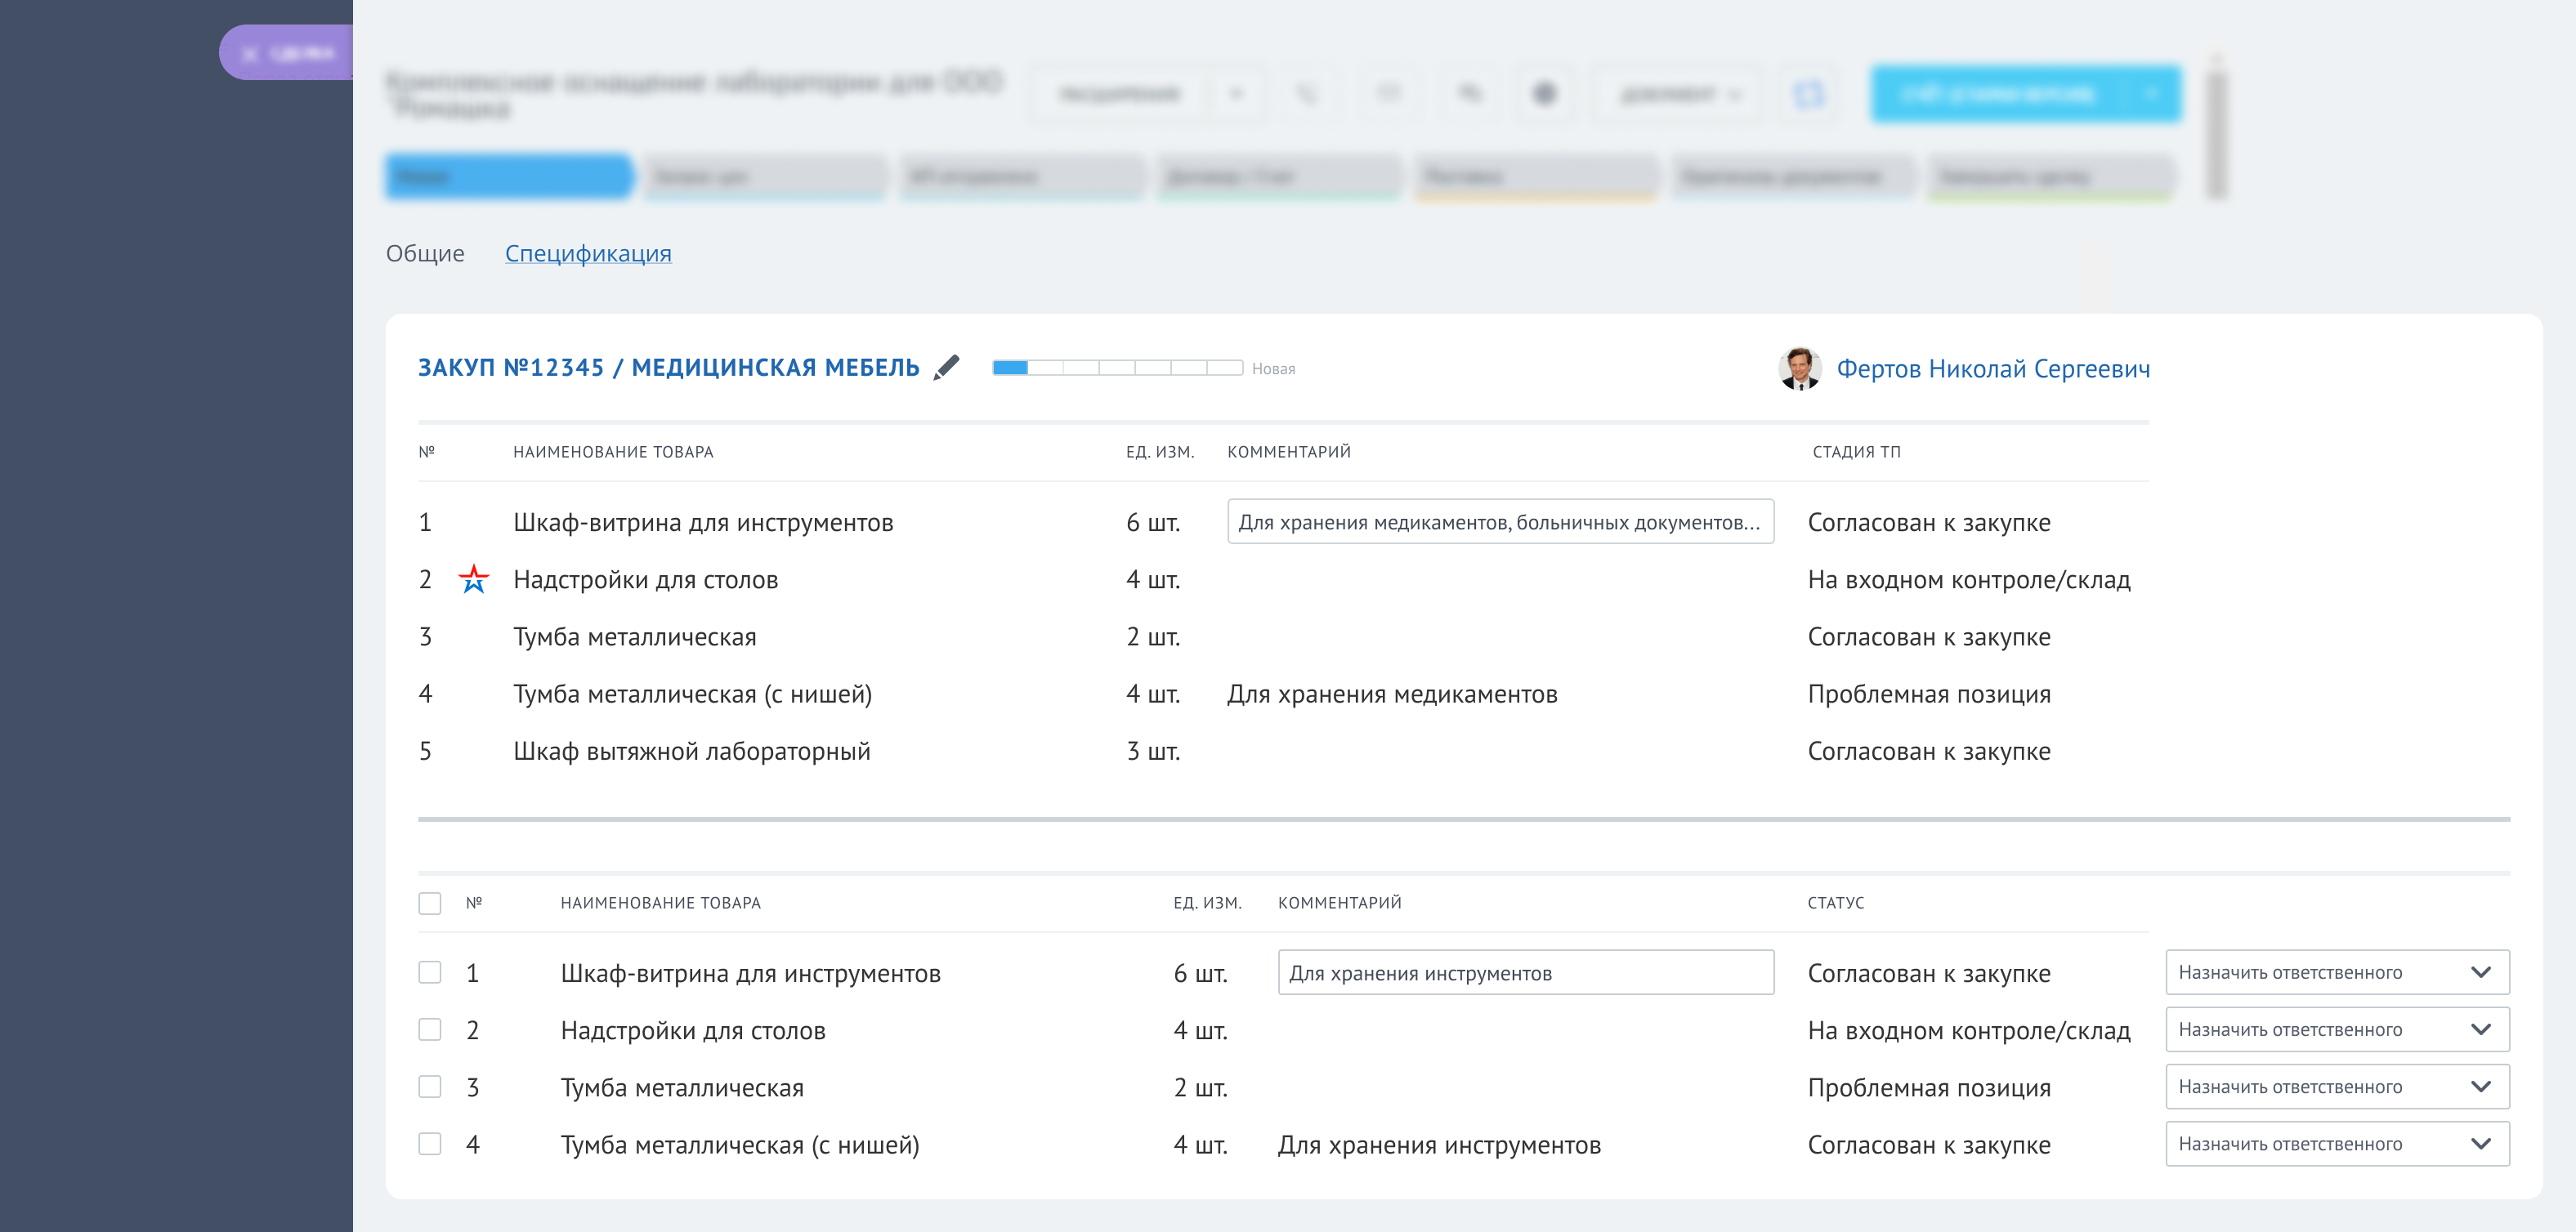
Task: Open the Спецификация tab
Action: pyautogui.click(x=588, y=253)
